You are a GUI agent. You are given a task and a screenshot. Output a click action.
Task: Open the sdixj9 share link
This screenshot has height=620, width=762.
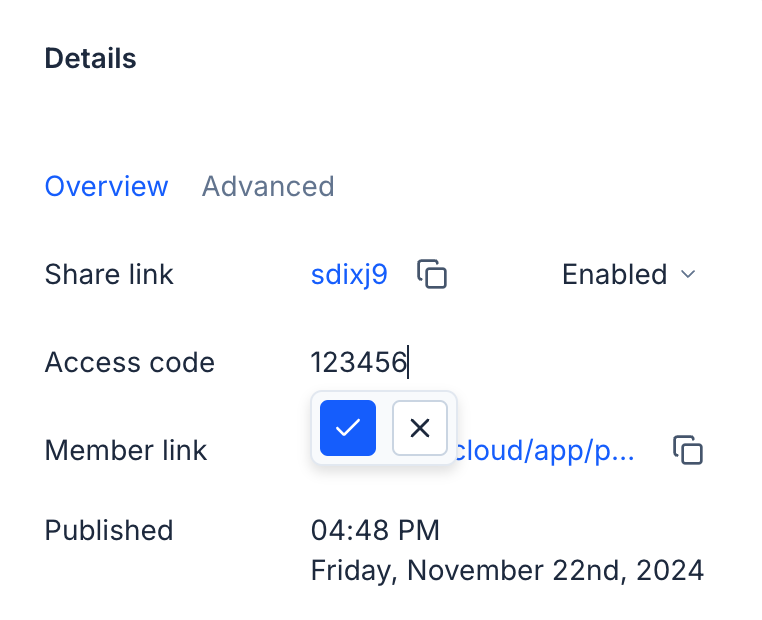pos(349,274)
